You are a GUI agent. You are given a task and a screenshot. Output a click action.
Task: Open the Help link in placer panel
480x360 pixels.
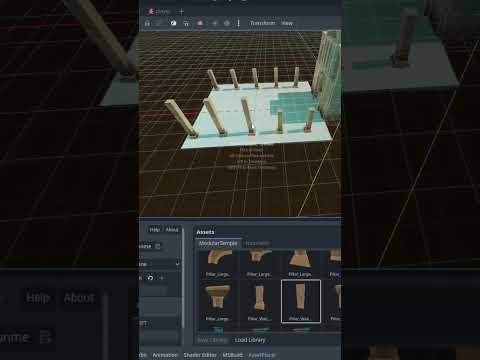tap(154, 230)
